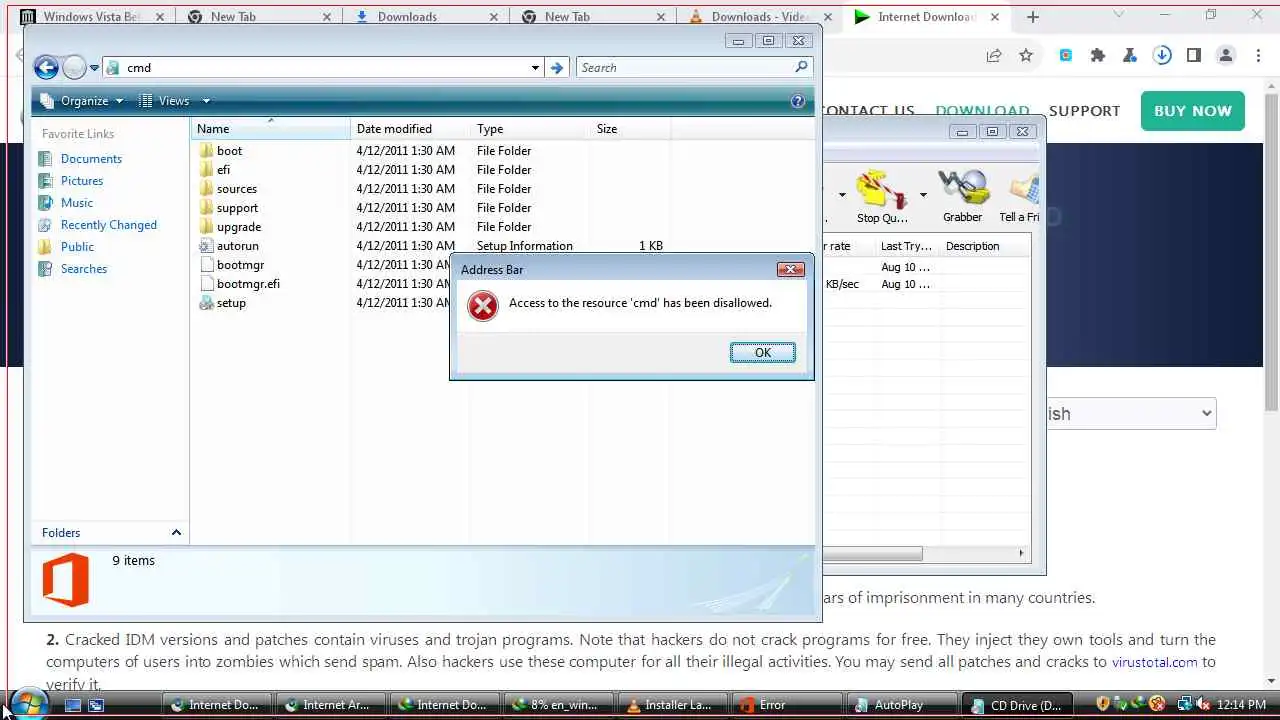Click the browser page vertical scrollbar

(x=1271, y=250)
